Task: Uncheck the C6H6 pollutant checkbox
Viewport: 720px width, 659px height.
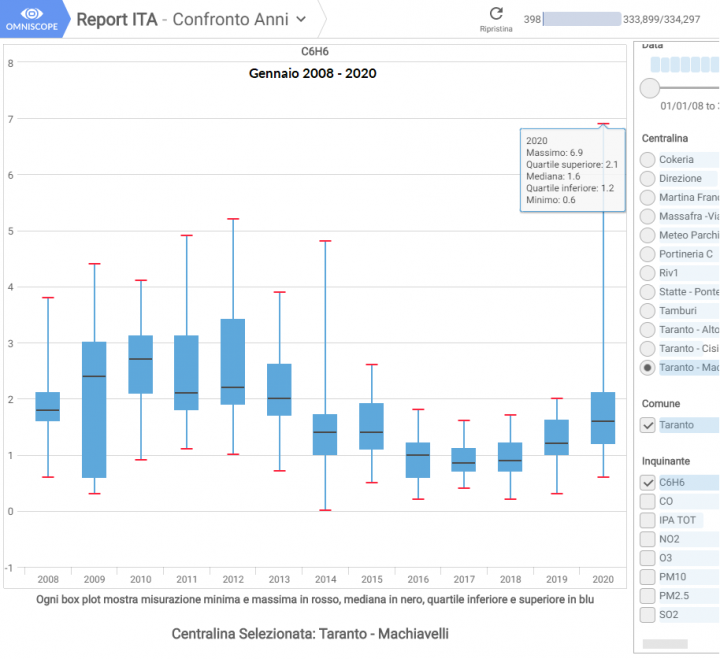Action: click(648, 482)
